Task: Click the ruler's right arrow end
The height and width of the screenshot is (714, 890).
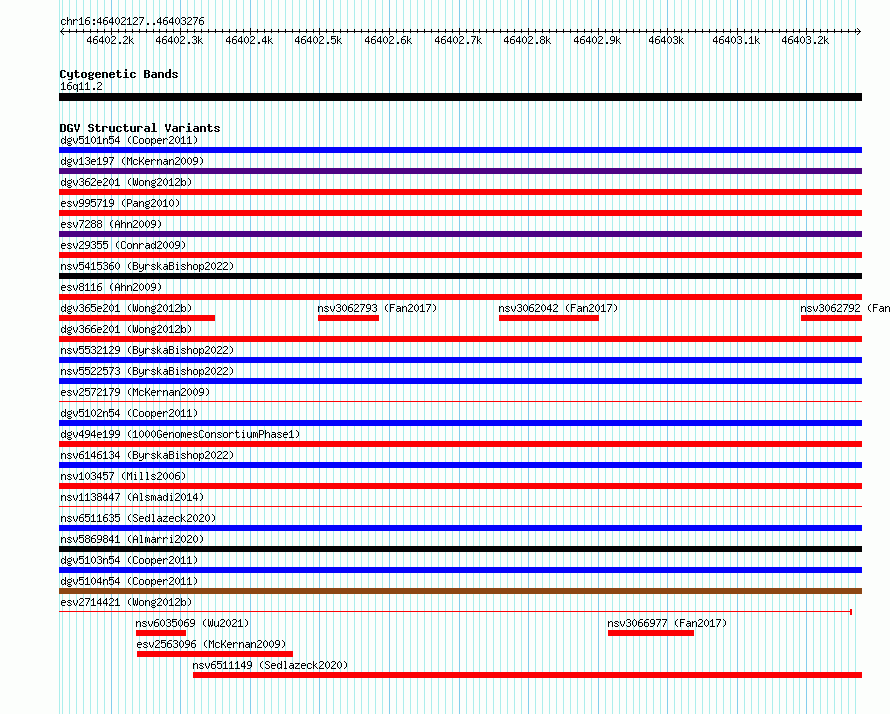Action: point(859,32)
